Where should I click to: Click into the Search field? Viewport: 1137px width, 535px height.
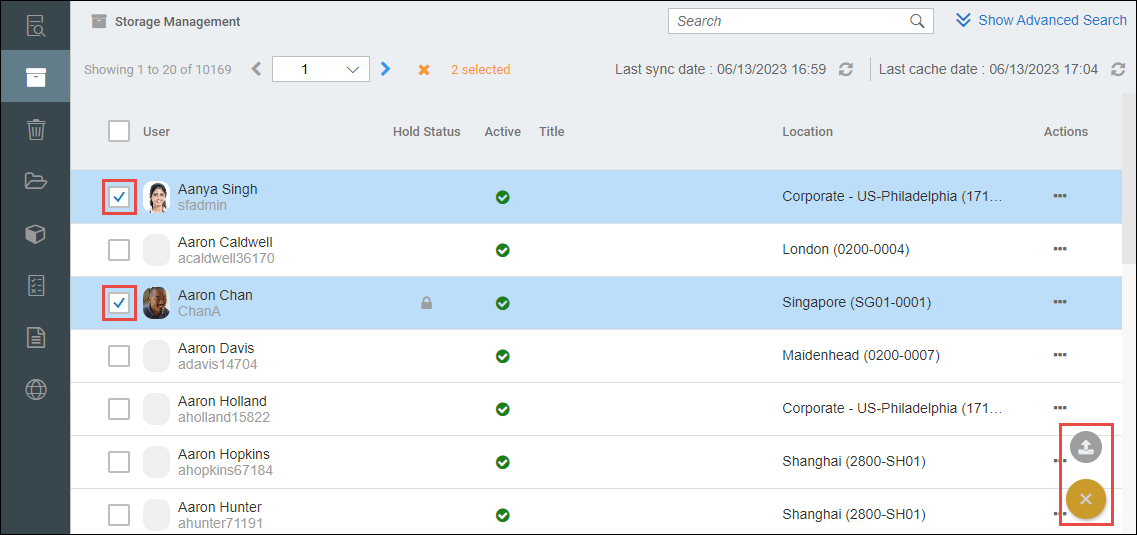point(788,21)
